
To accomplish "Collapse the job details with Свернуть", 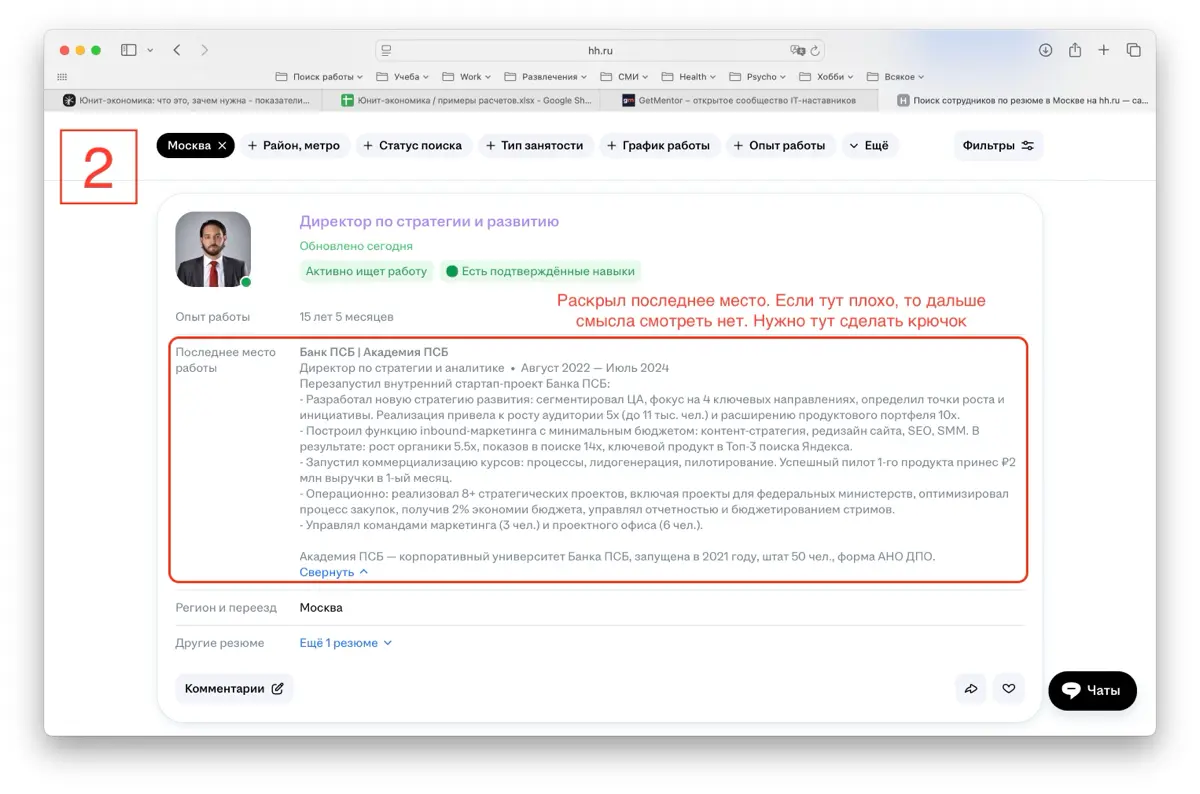I will pos(334,572).
